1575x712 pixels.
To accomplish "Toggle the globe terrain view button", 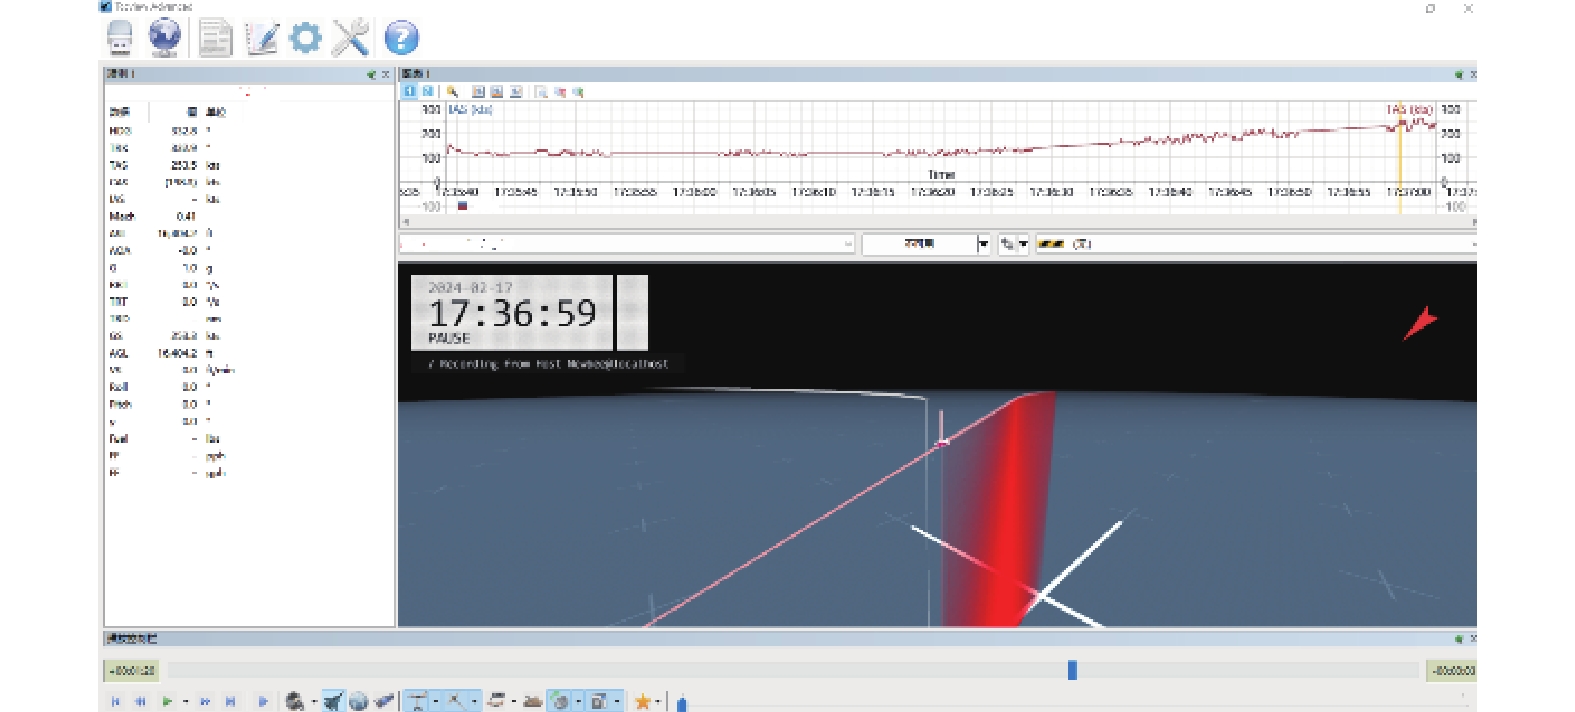I will (x=358, y=702).
